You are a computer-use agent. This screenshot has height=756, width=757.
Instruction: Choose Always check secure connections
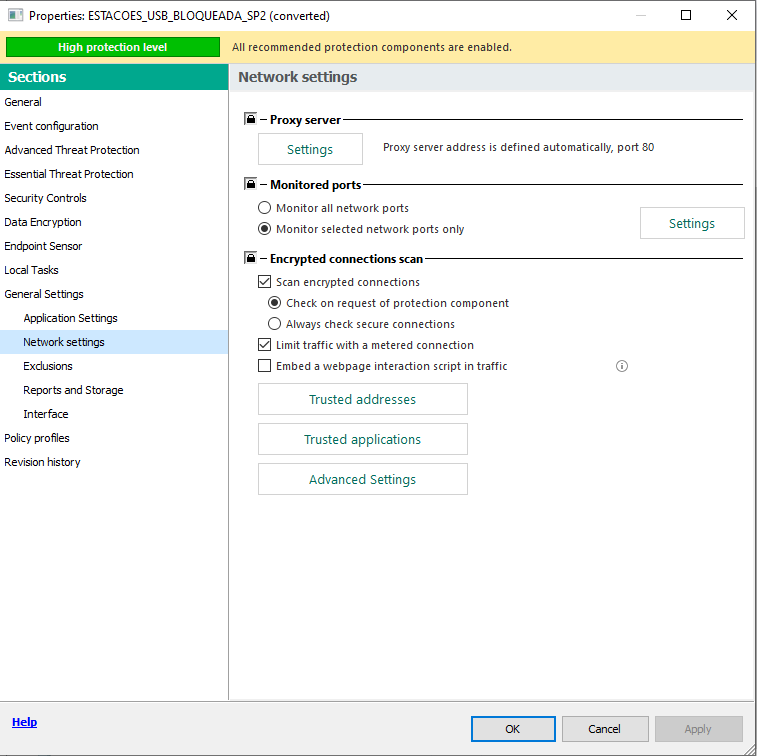(x=275, y=324)
